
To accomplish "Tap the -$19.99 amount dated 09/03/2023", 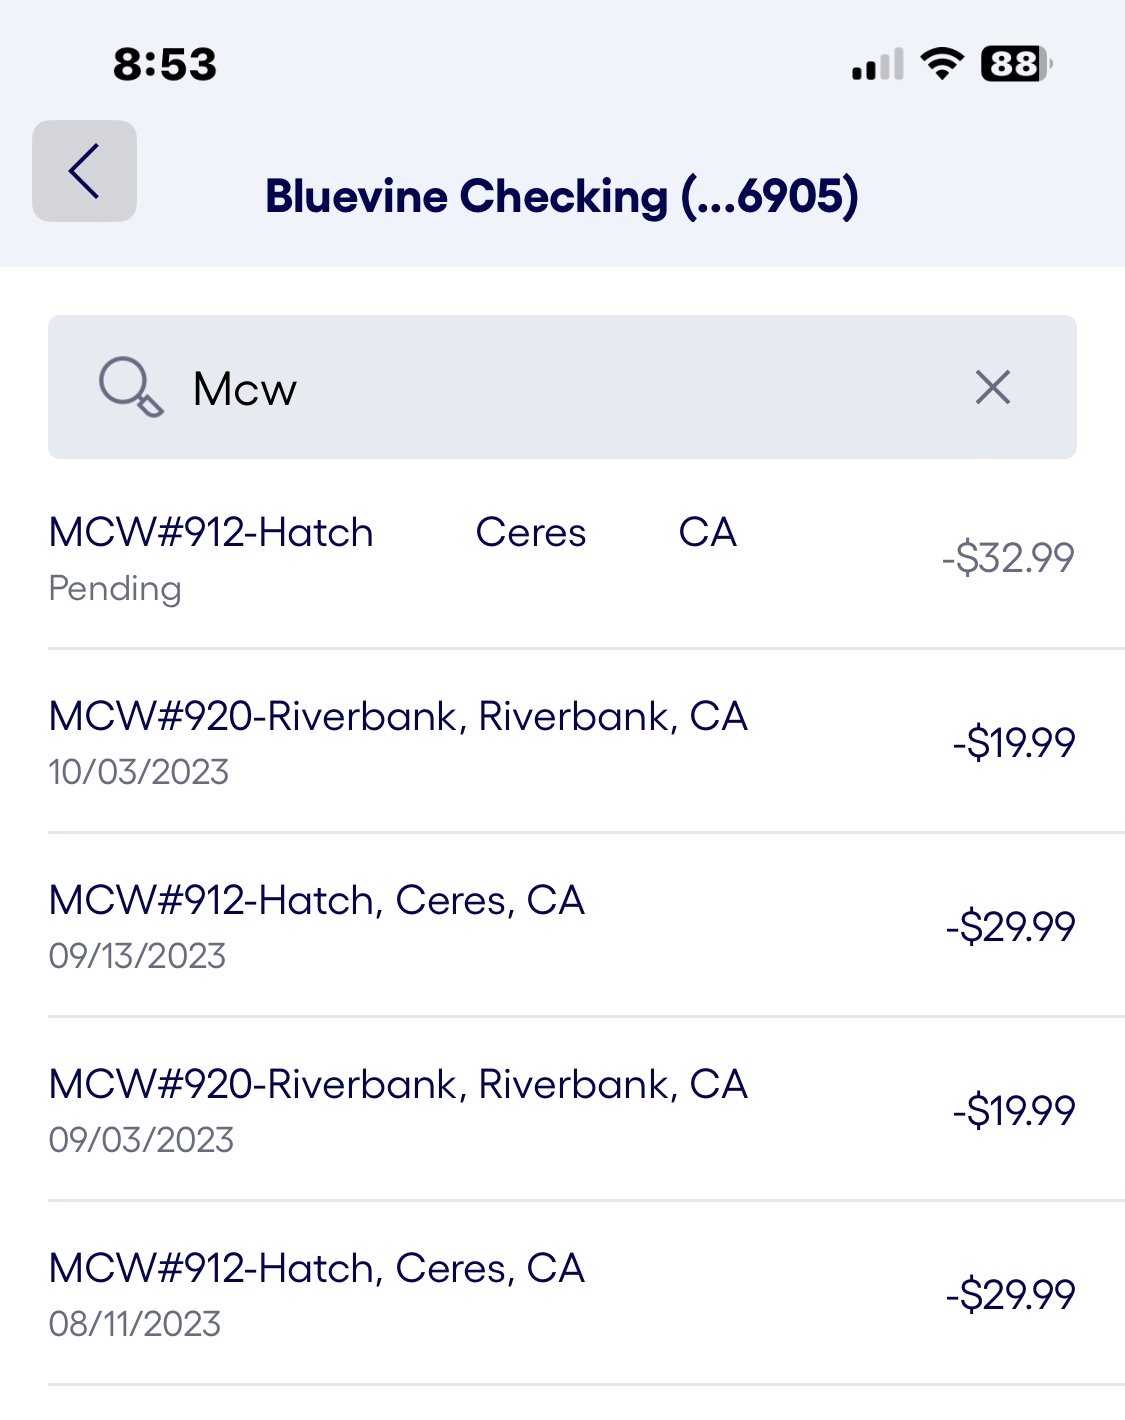I will [1014, 1110].
